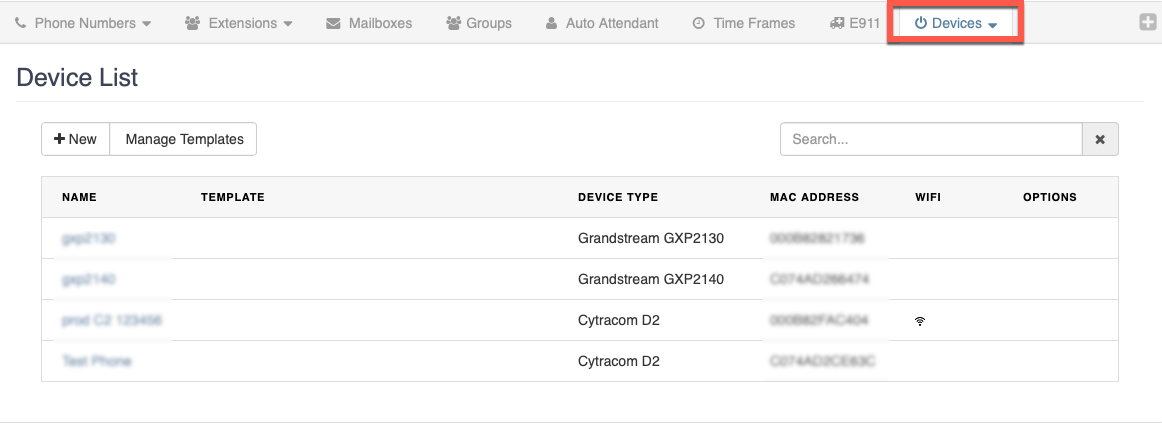
Task: Click the person icon beside Auto Attendant
Action: coord(552,23)
